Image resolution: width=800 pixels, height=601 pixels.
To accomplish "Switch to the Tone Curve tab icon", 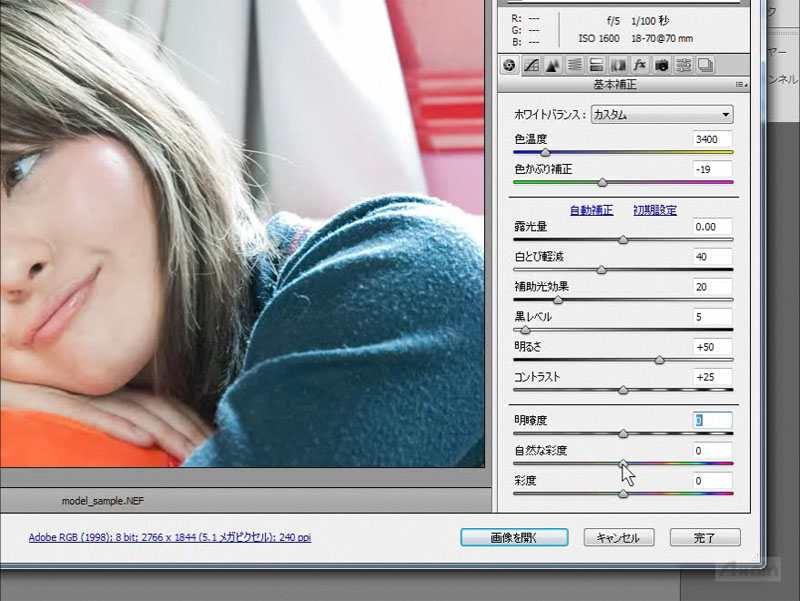I will click(531, 65).
